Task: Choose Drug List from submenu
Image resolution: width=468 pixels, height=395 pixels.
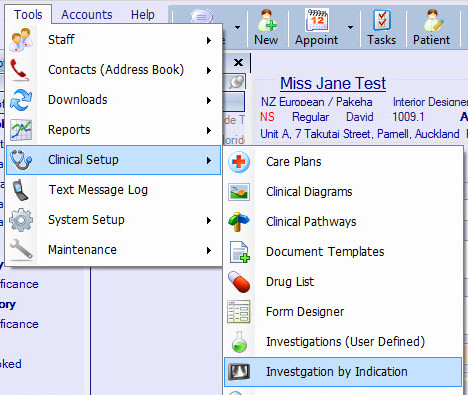Action: click(x=343, y=282)
